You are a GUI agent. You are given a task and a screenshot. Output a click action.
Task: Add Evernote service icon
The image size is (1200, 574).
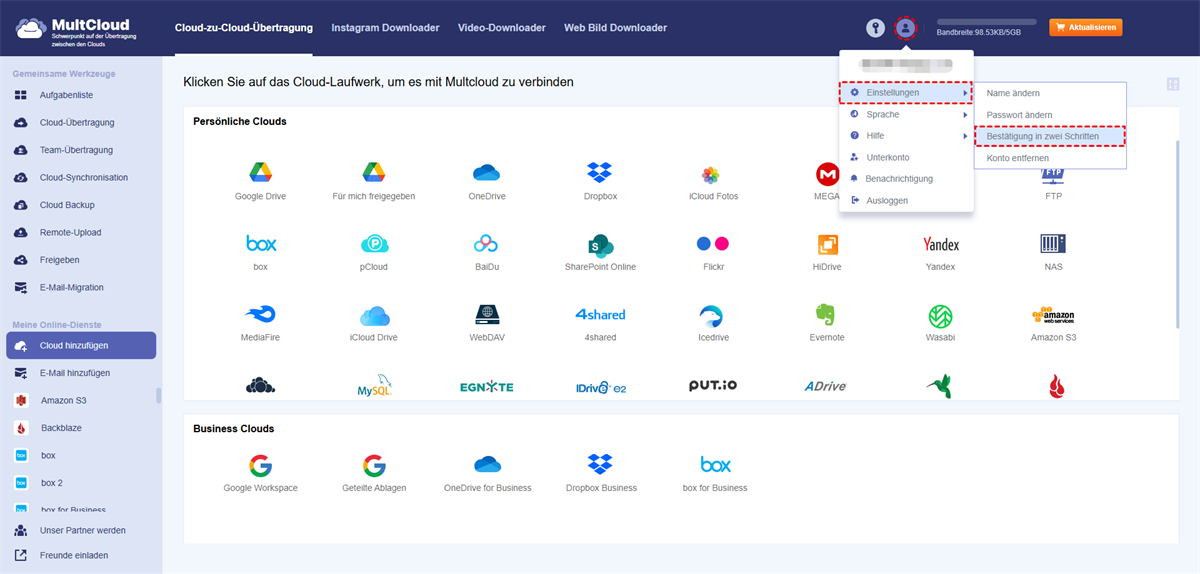[x=826, y=315]
